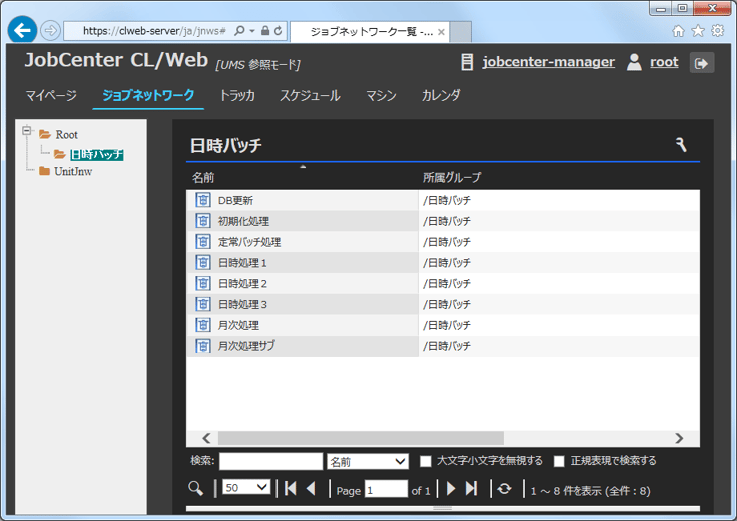This screenshot has height=521, width=737.
Task: Click the 検索 text input field
Action: (271, 461)
